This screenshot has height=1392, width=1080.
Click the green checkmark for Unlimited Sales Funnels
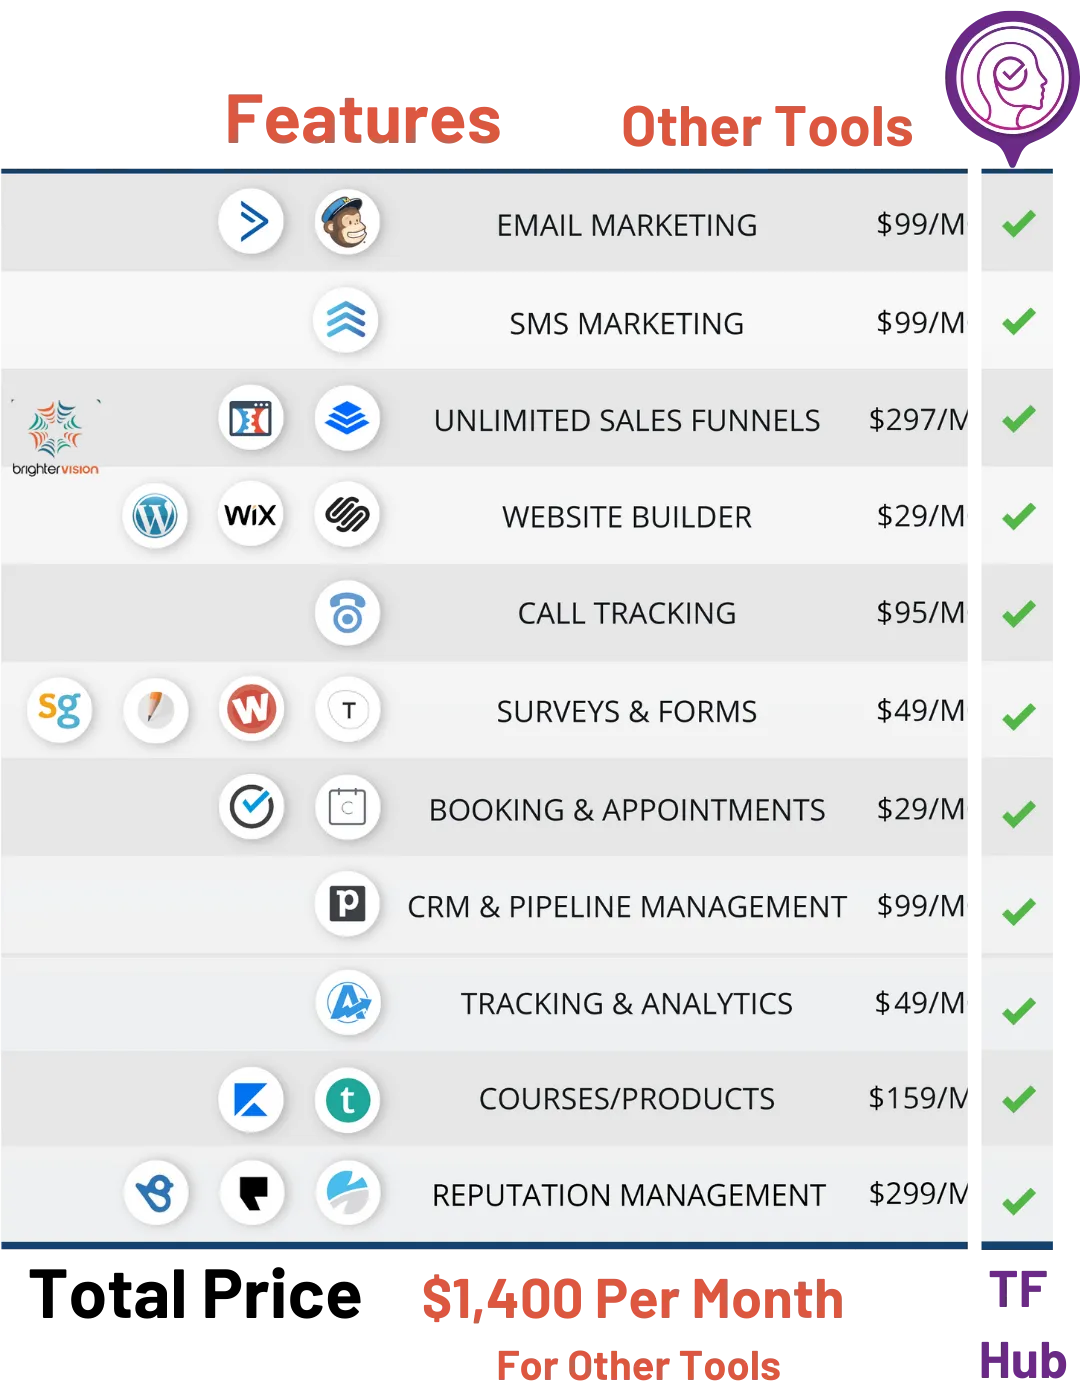(1019, 418)
